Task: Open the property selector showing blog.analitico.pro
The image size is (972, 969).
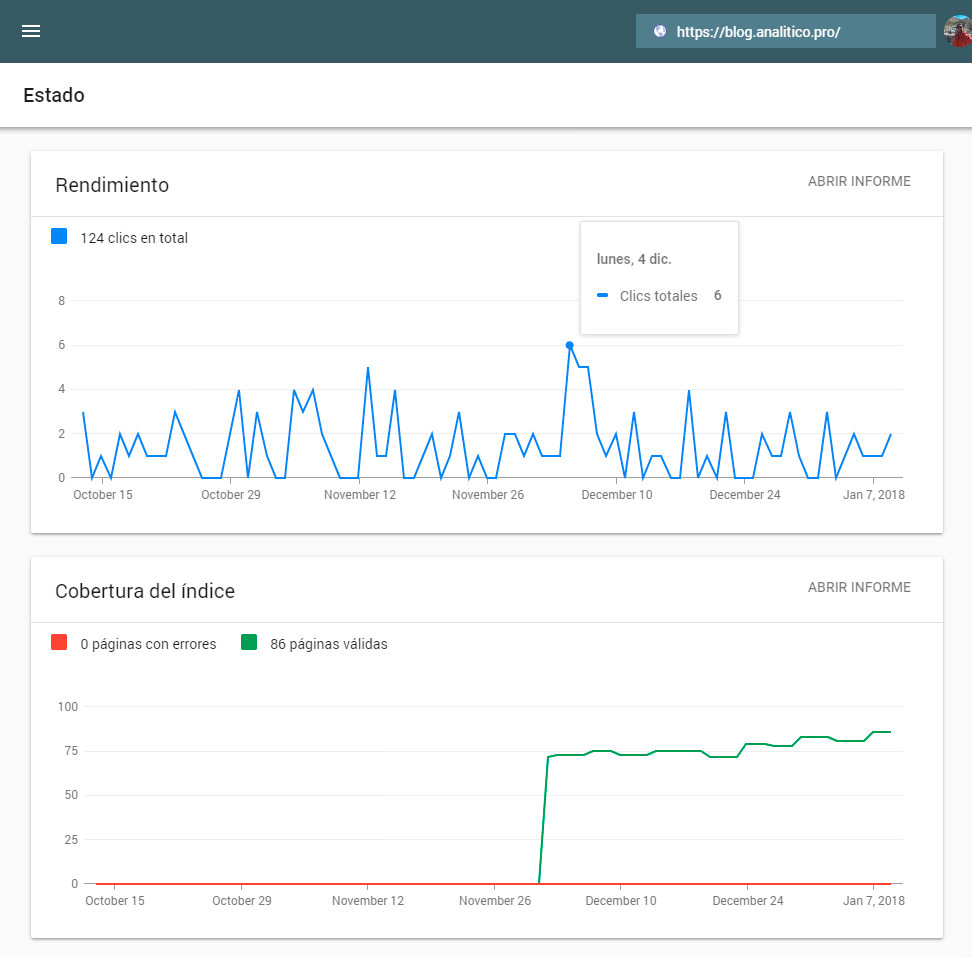Action: pyautogui.click(x=785, y=31)
